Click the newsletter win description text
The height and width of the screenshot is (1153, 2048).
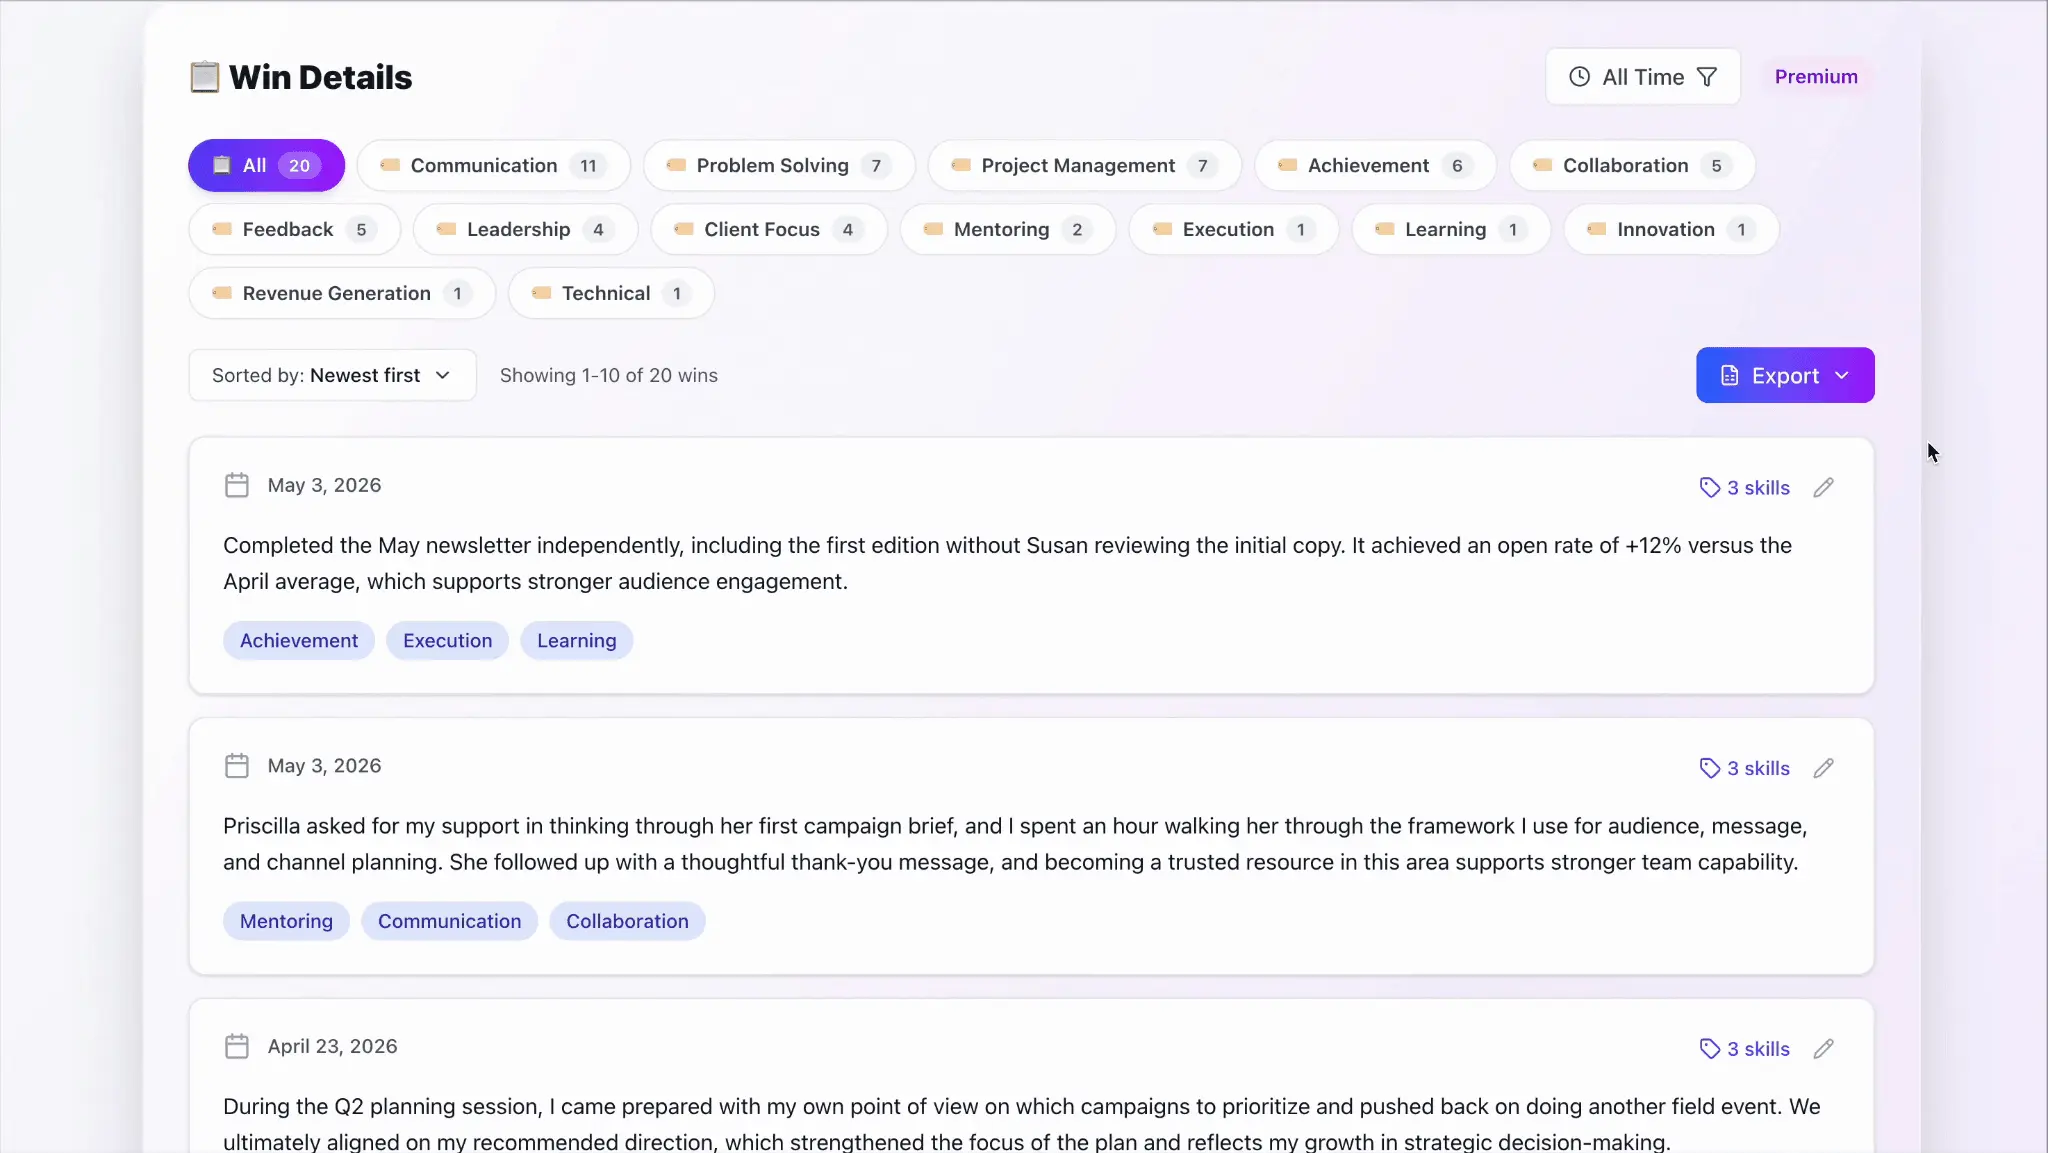1007,563
